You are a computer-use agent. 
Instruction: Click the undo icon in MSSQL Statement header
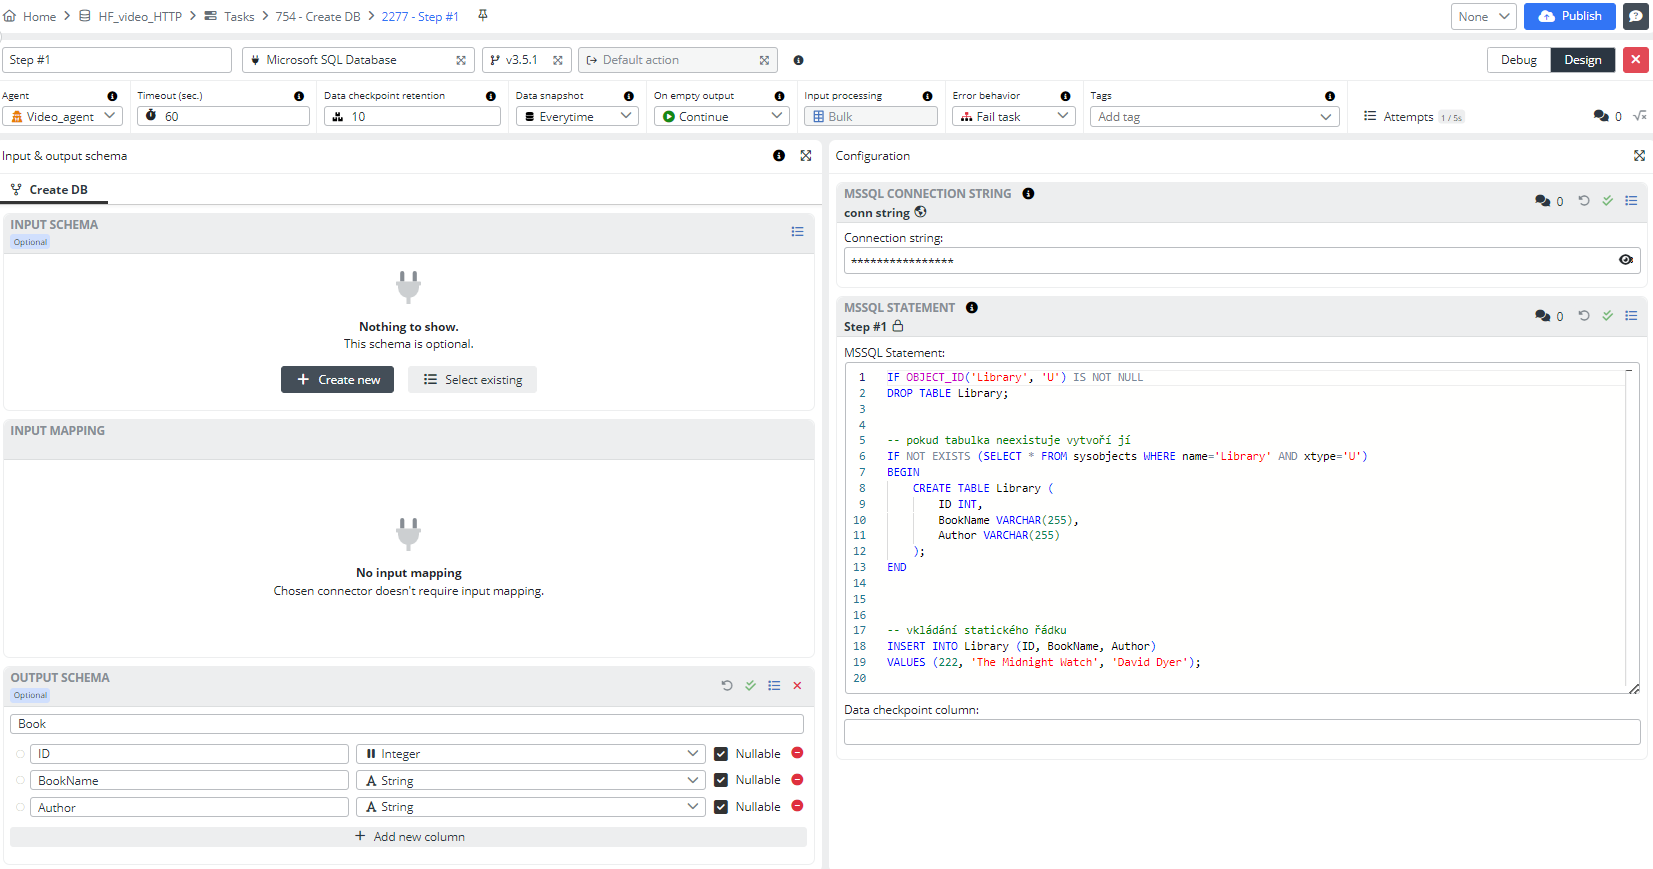(1584, 316)
